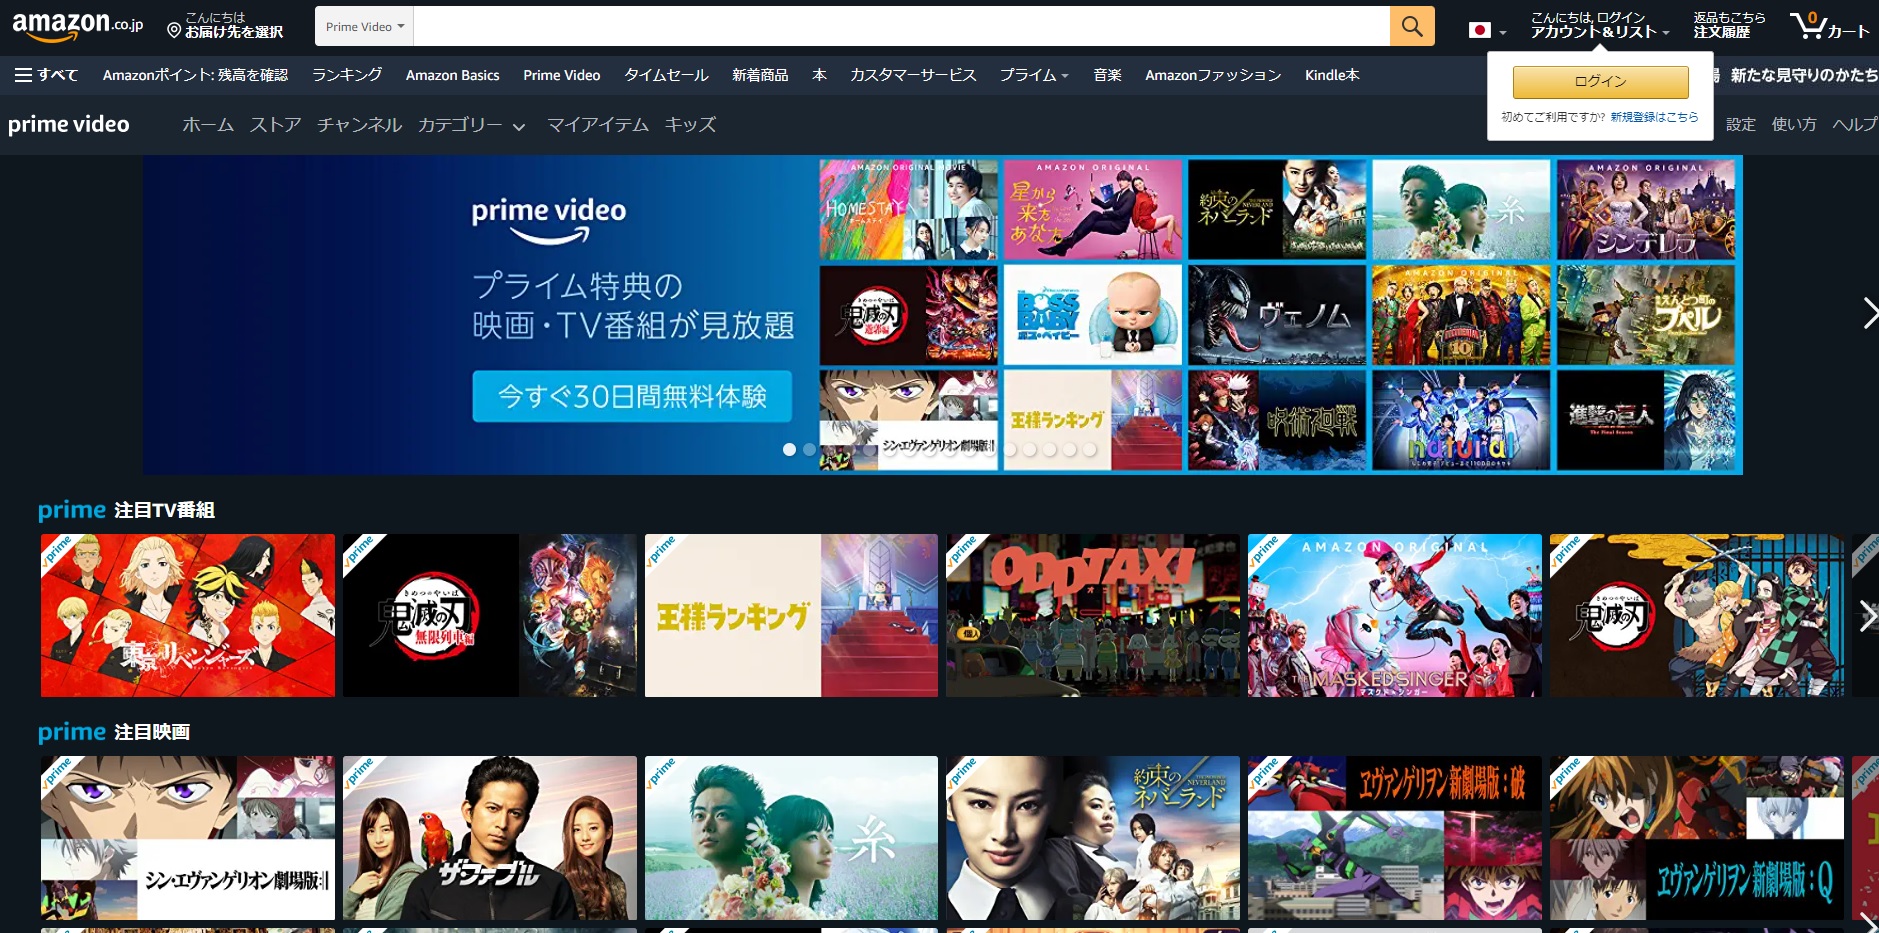1879x933 pixels.
Task: Open 設定 in Prime Video bar
Action: click(x=1740, y=124)
